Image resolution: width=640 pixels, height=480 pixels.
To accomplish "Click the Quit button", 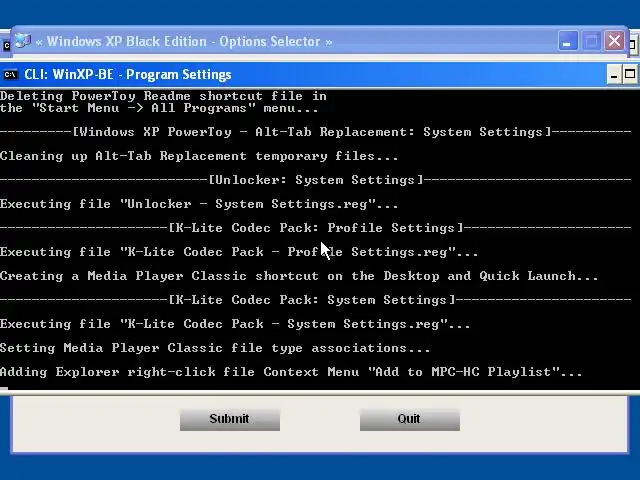I will pos(409,419).
